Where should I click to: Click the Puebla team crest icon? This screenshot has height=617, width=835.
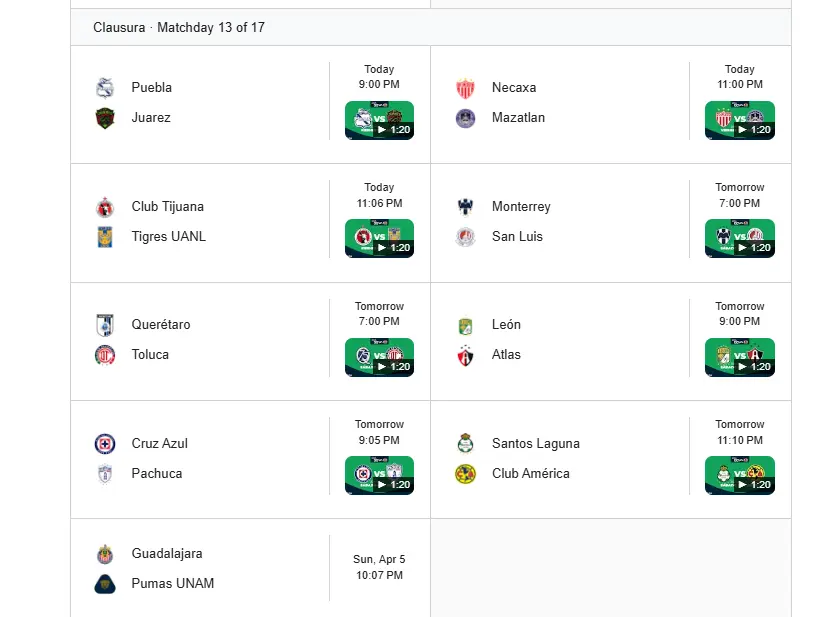pyautogui.click(x=105, y=87)
